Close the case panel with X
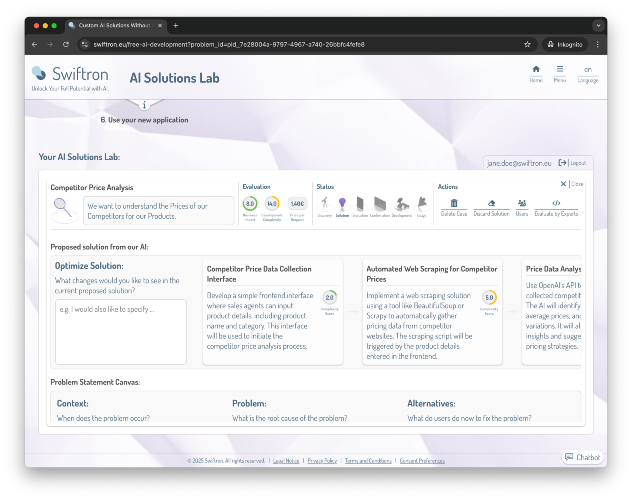 (x=563, y=184)
